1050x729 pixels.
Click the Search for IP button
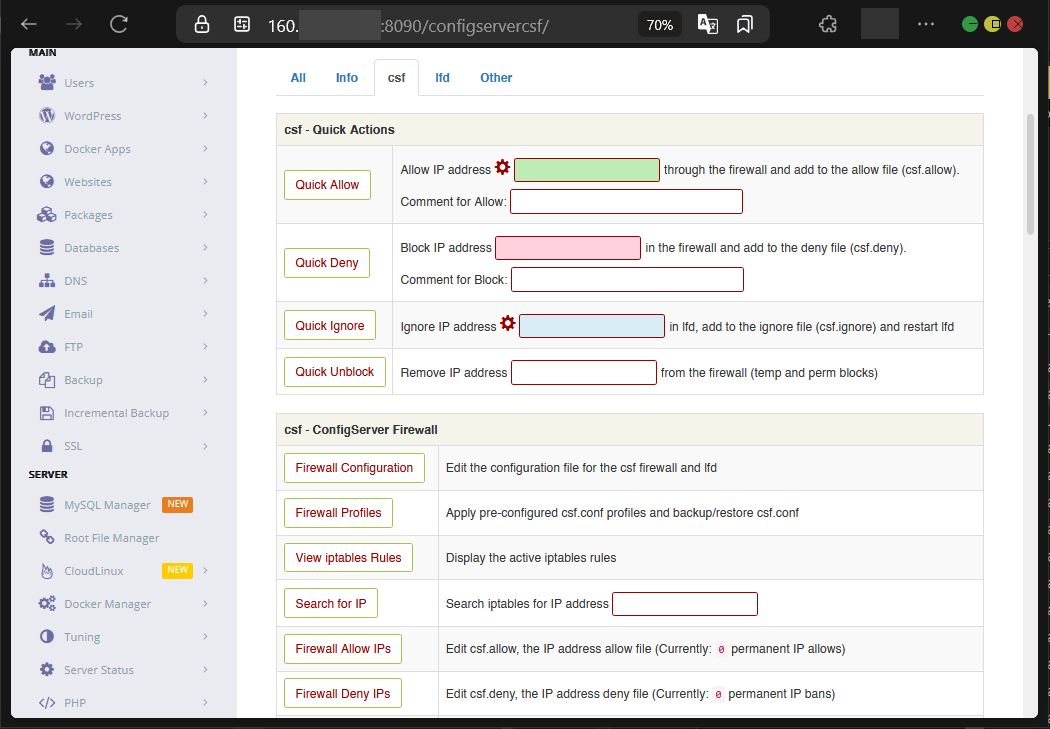[331, 603]
